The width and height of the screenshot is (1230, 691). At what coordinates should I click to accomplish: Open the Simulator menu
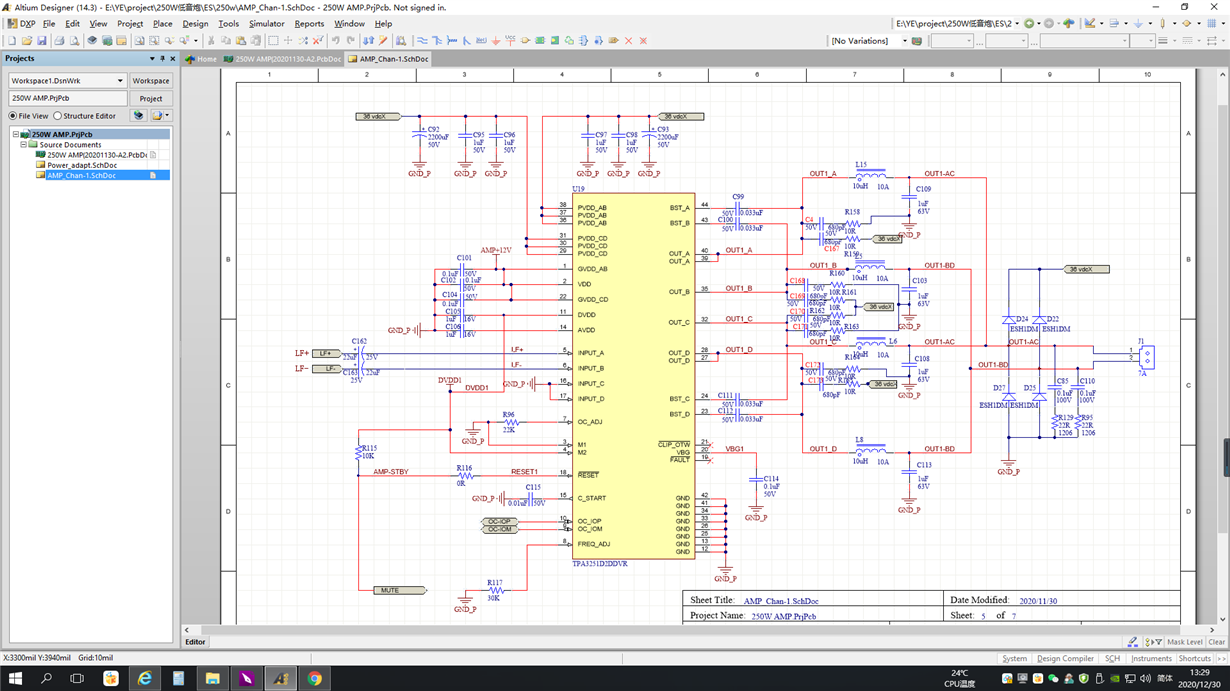coord(266,24)
